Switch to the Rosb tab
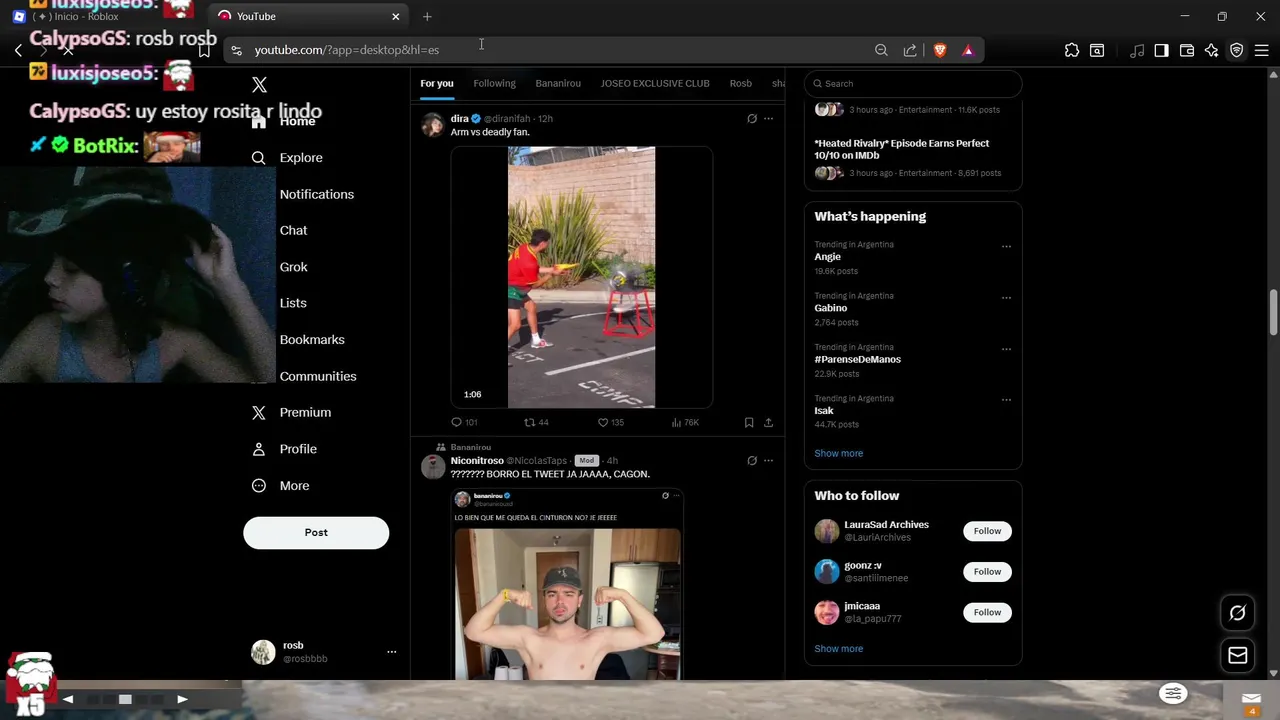Screen dimensions: 1280x720 coord(741,84)
